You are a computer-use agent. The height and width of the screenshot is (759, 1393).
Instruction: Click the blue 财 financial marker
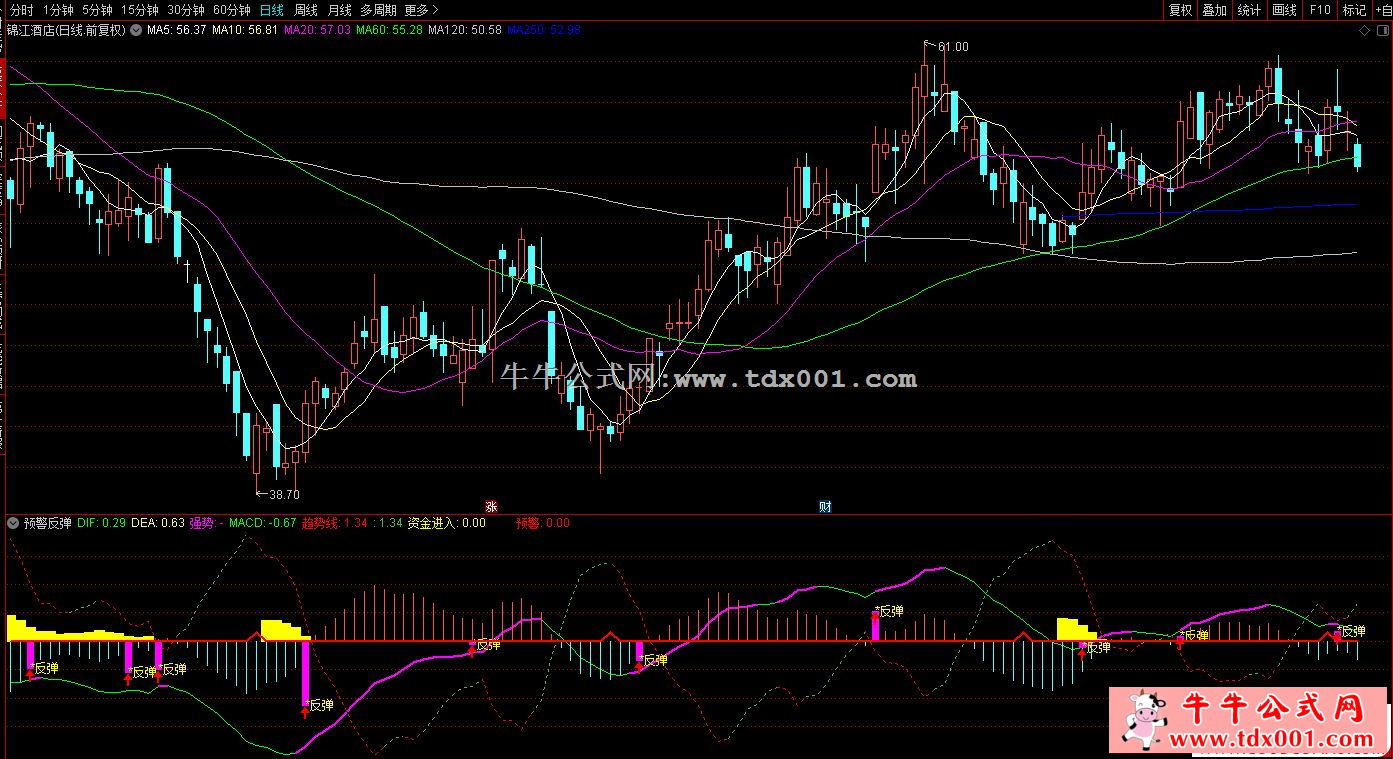tap(825, 506)
